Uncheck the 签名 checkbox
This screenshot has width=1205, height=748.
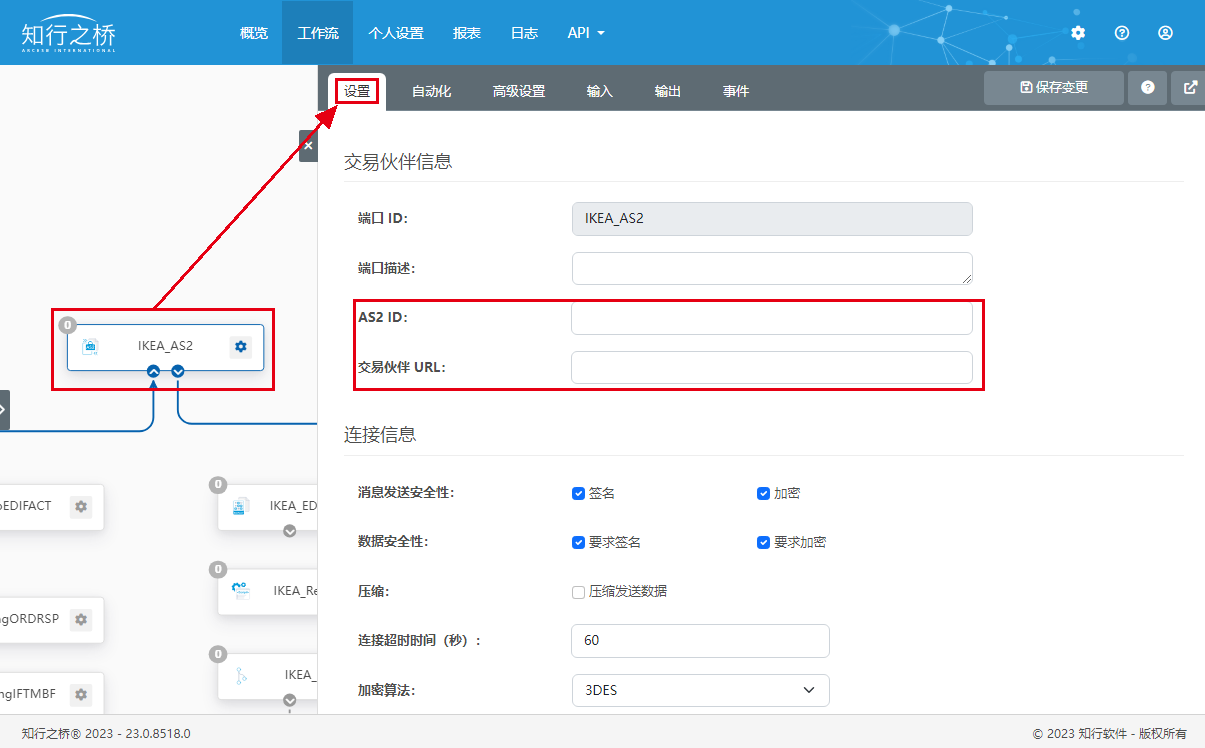pyautogui.click(x=578, y=493)
